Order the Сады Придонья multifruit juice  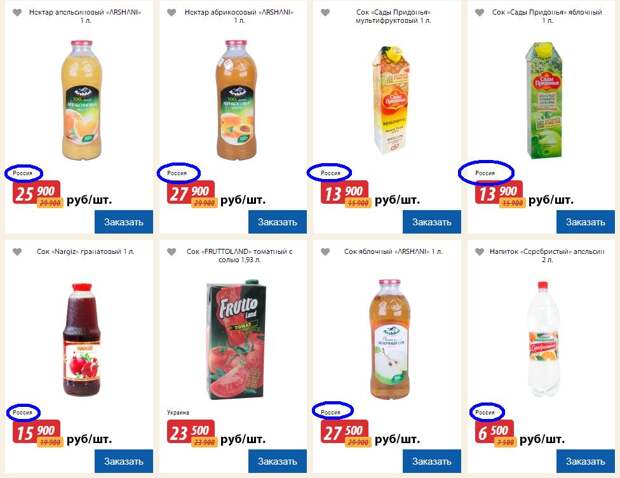coord(432,222)
